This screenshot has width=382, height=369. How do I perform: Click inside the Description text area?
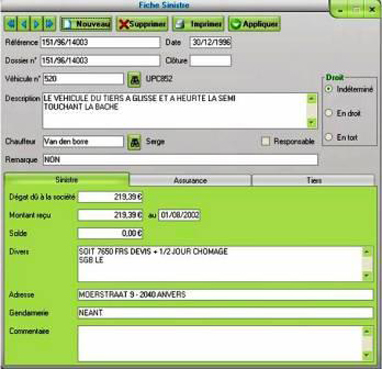coord(175,111)
